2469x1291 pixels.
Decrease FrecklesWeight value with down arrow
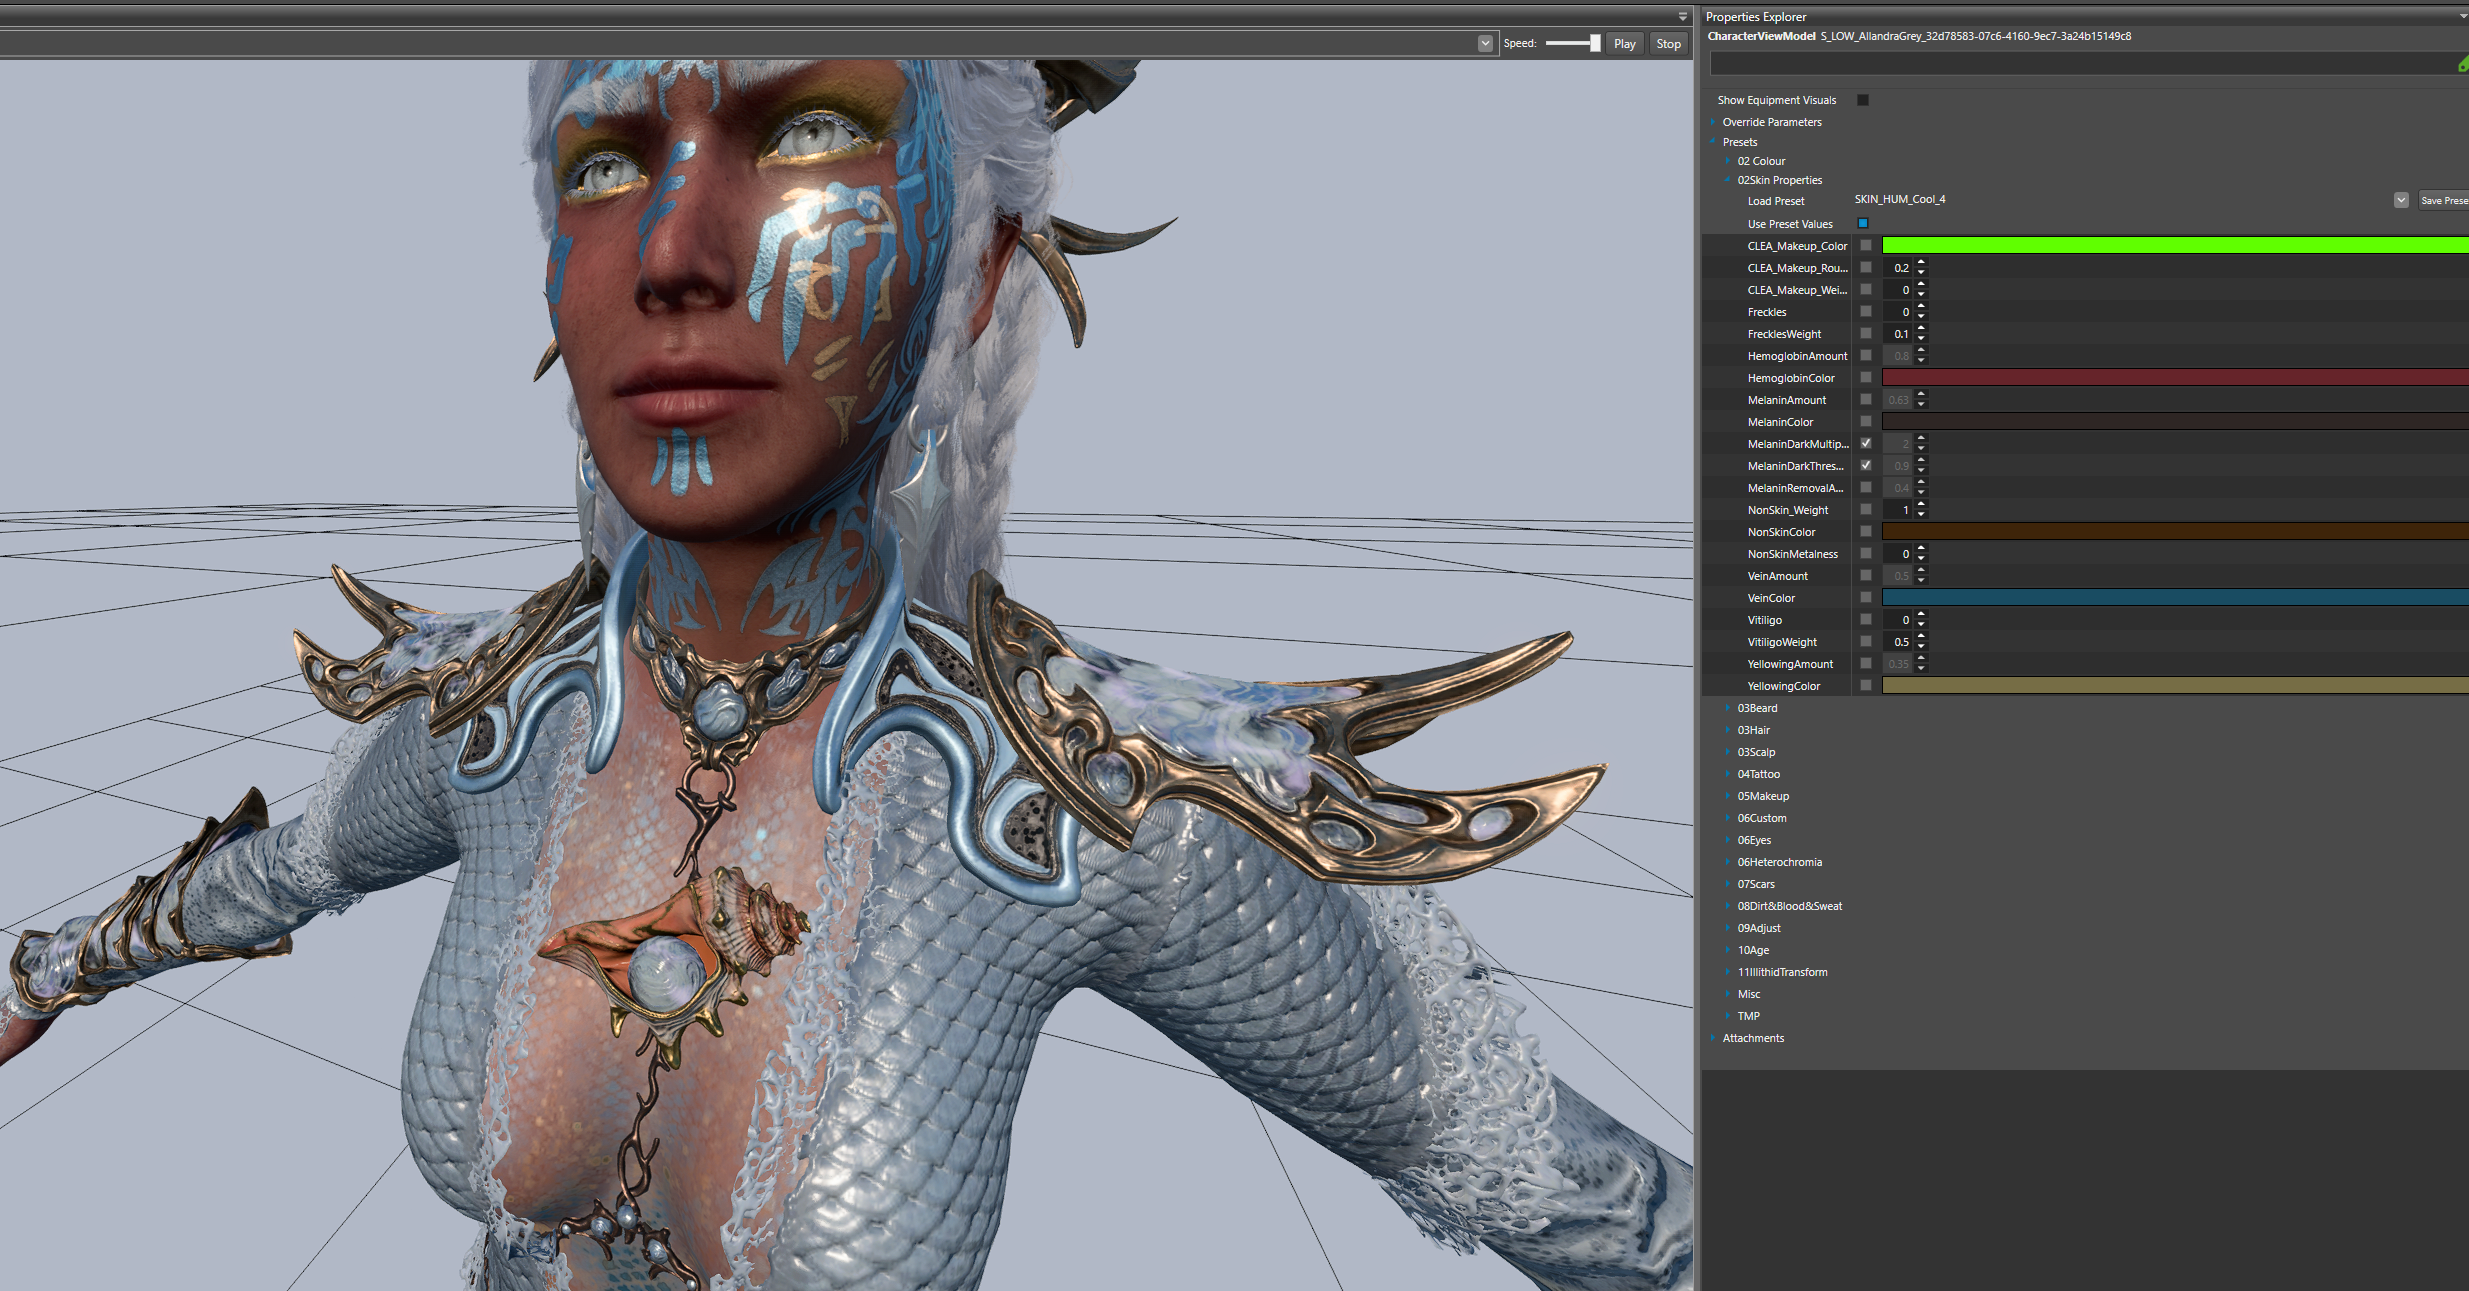[x=1921, y=339]
